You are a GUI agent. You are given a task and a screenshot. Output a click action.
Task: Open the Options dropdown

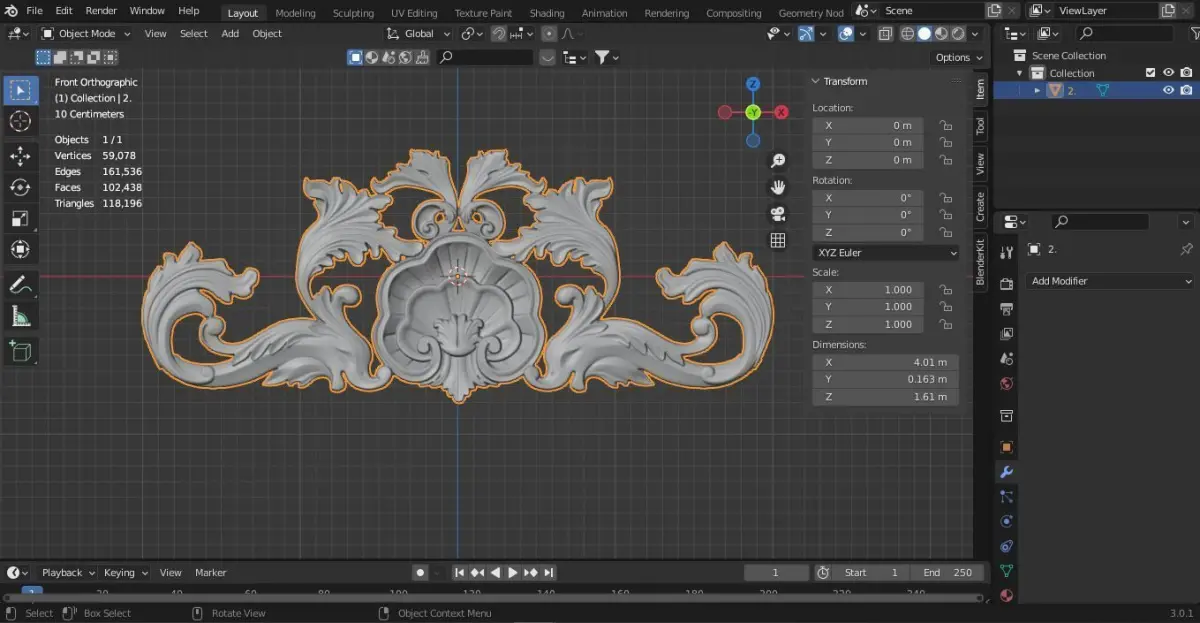point(958,57)
